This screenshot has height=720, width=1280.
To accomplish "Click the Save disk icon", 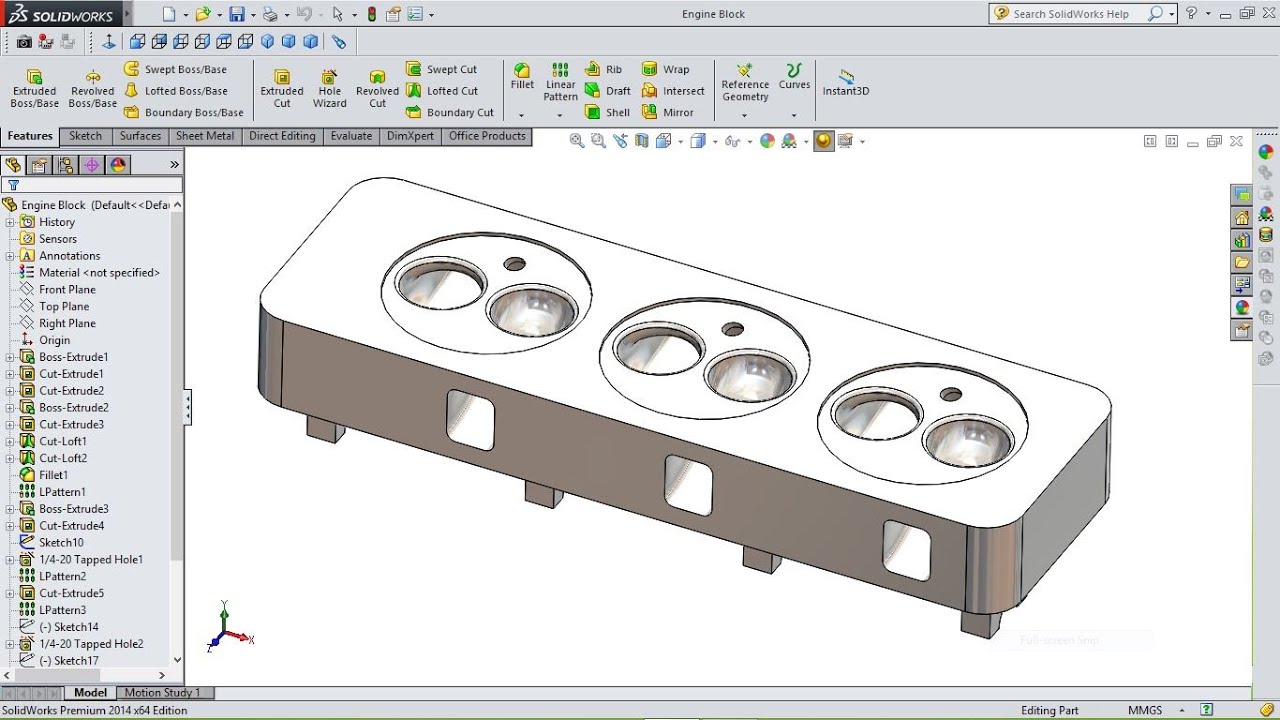I will (237, 14).
